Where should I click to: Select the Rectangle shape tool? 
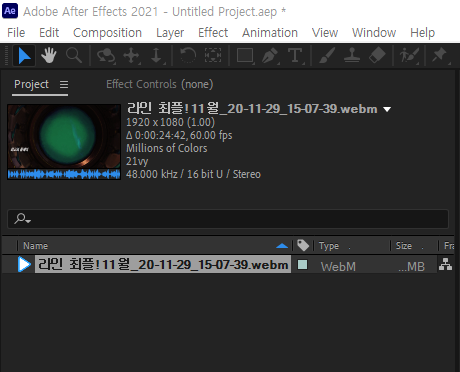245,55
